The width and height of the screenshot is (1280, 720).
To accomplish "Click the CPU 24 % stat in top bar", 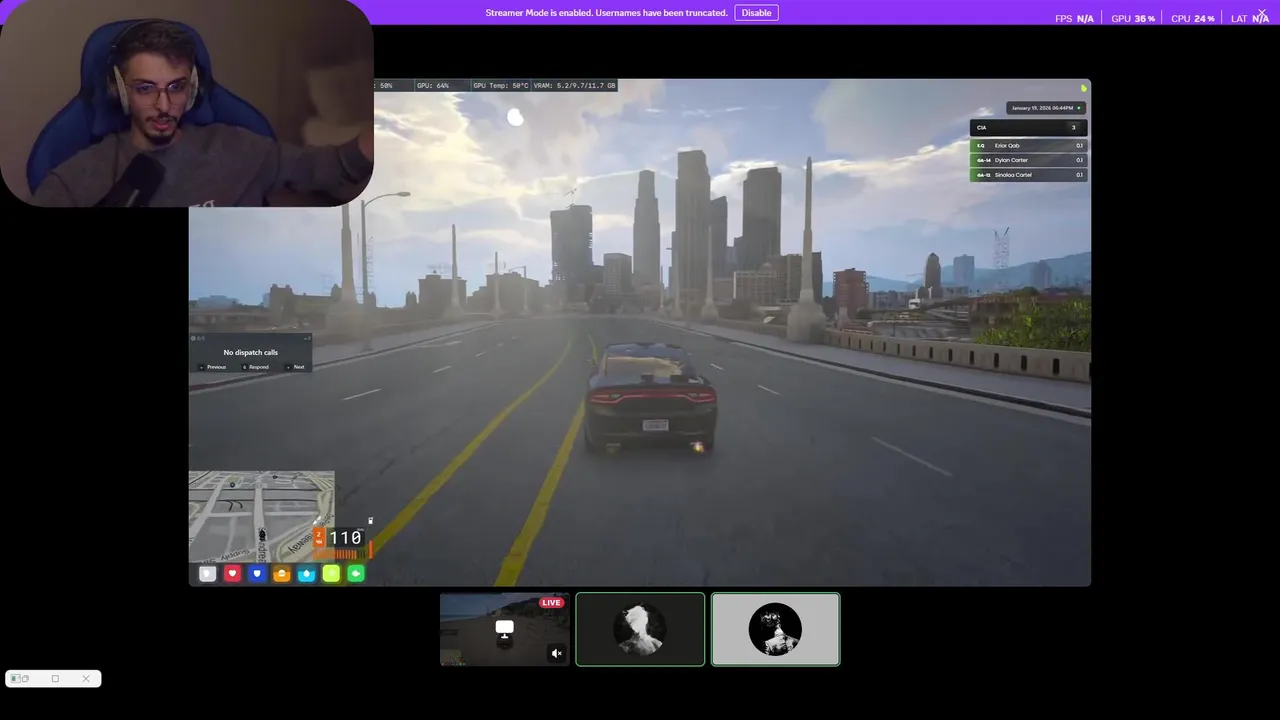I will [1193, 18].
